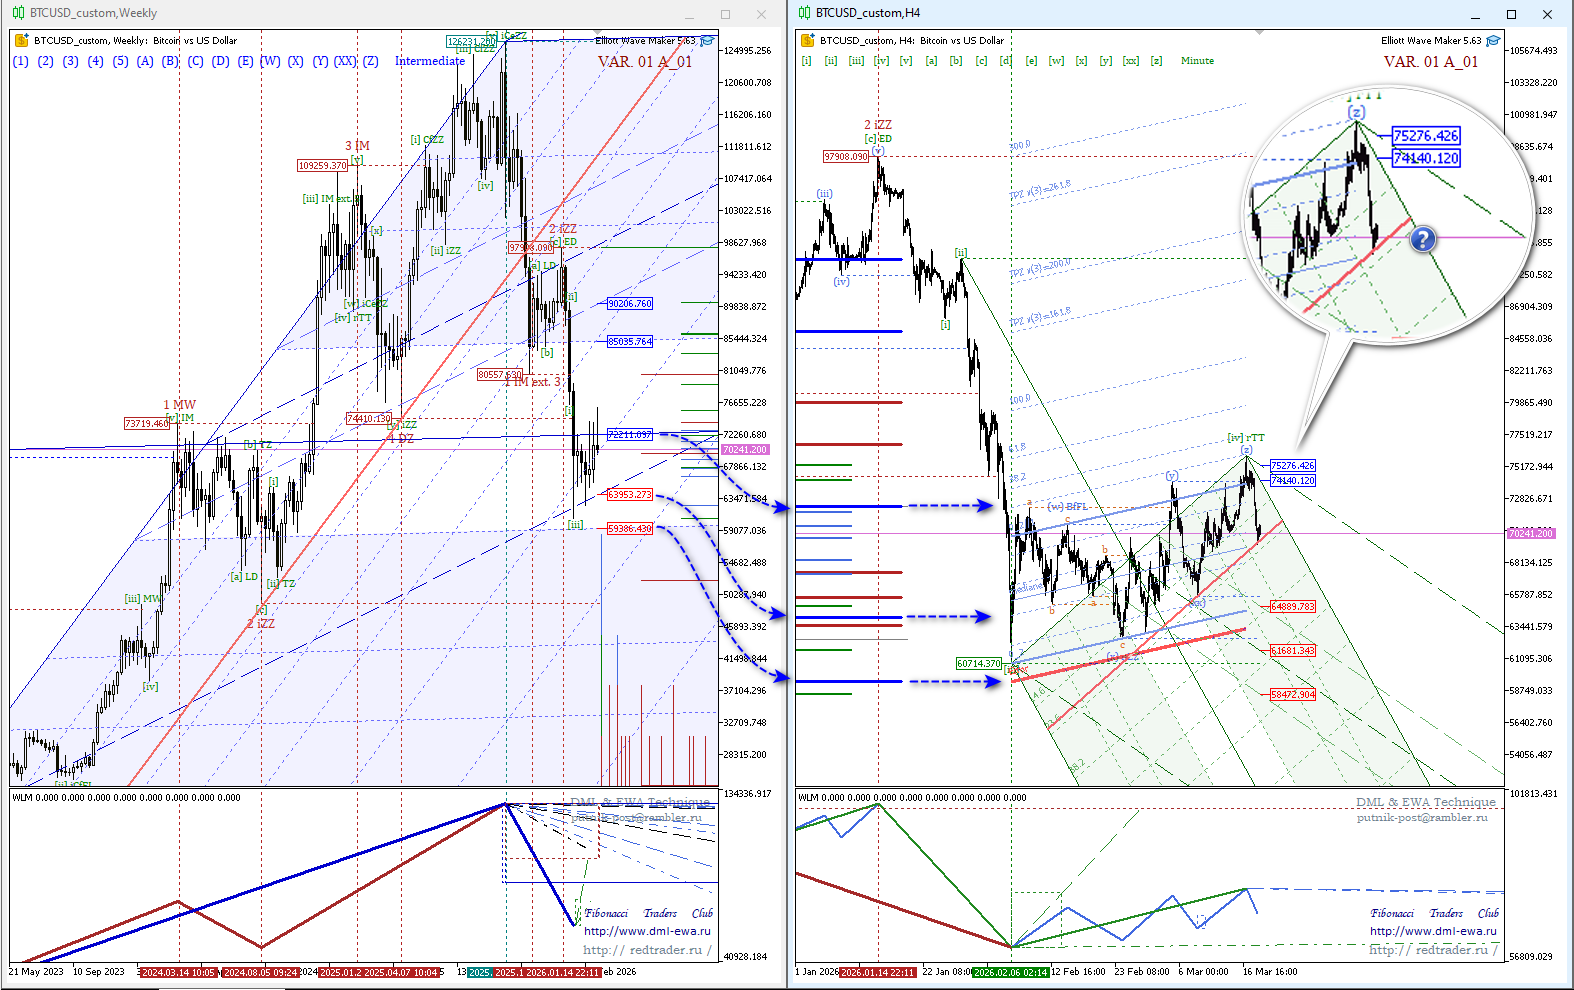Screen dimensions: 1574x990
Task: Pick the (Z) wave label on the Weekly chart
Action: click(370, 61)
